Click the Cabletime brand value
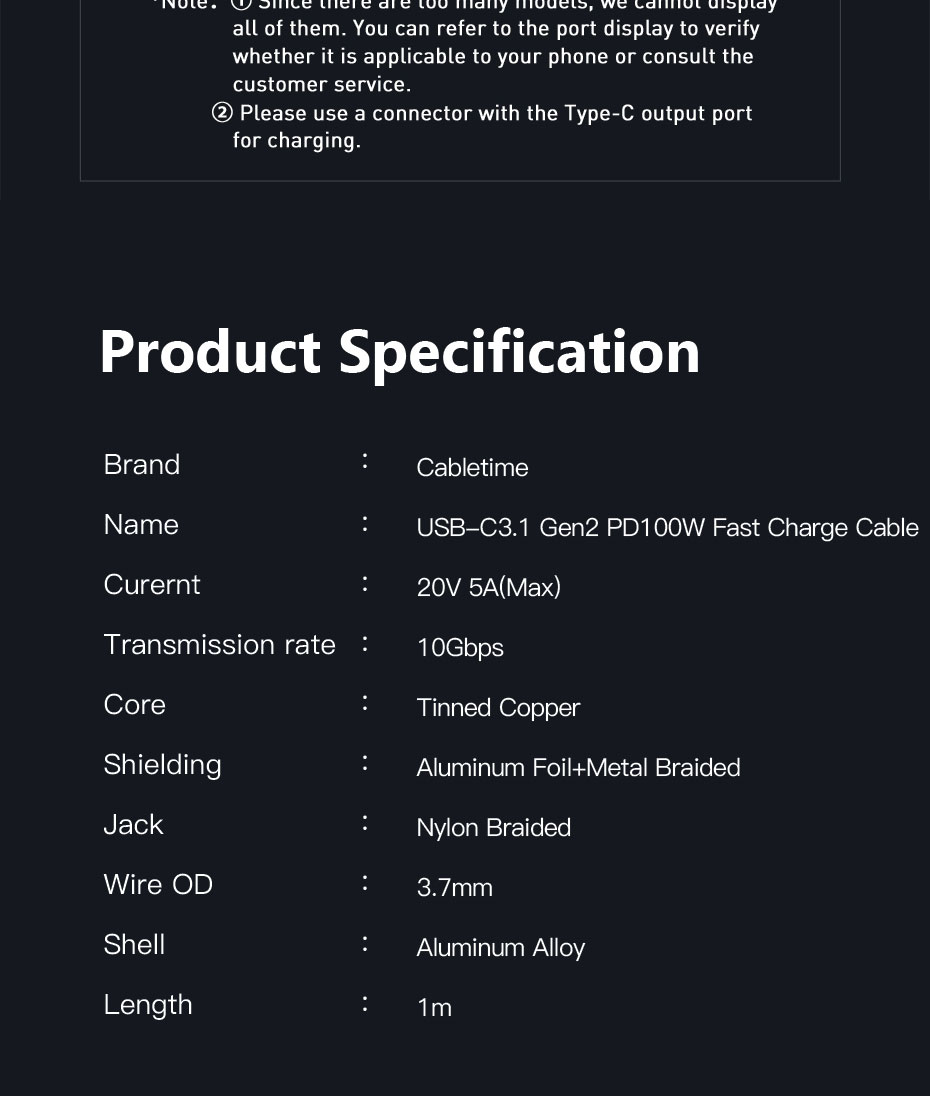This screenshot has height=1096, width=930. tap(472, 468)
